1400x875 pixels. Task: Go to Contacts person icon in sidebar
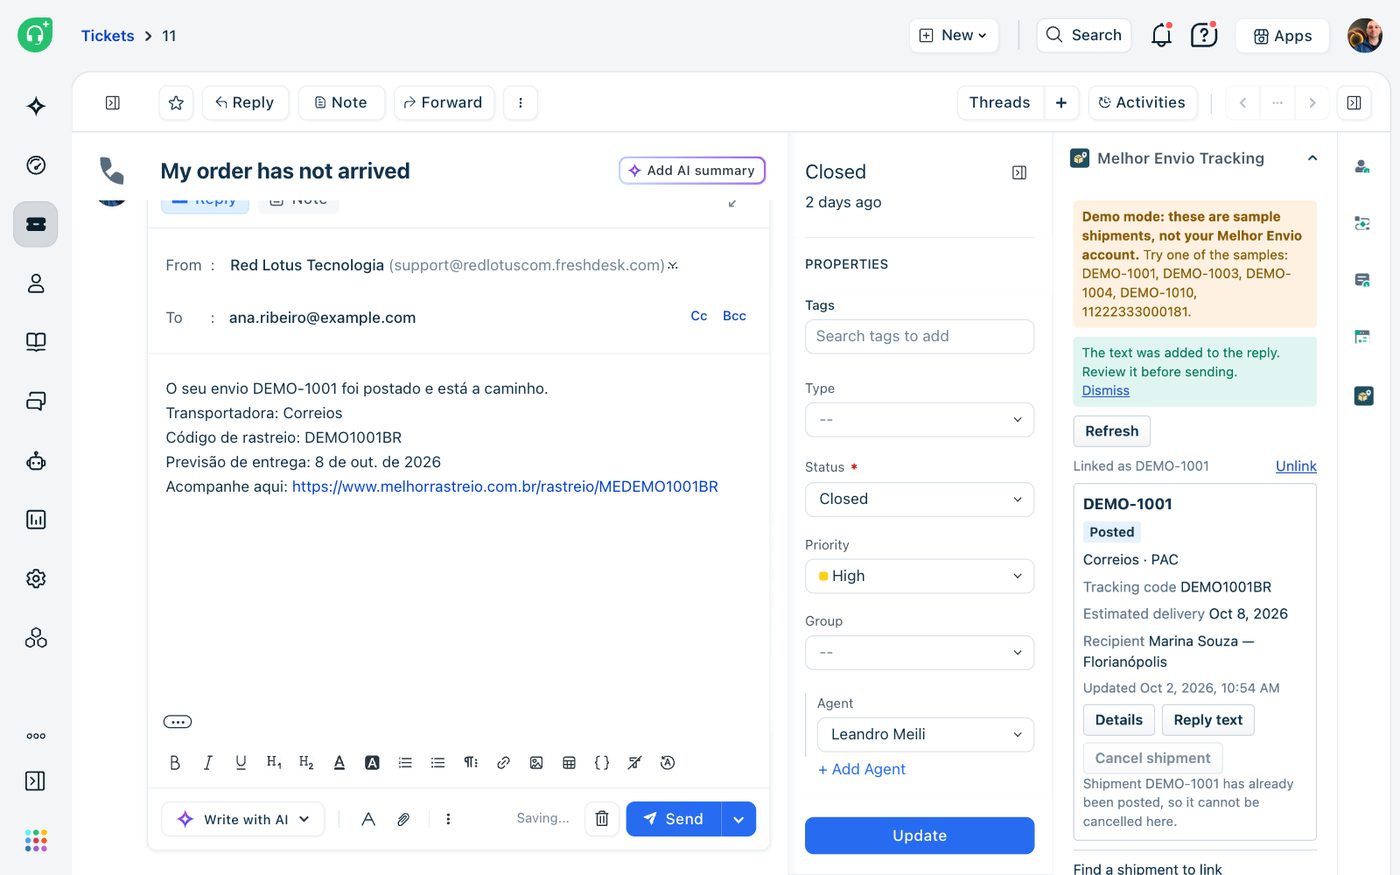pos(36,283)
